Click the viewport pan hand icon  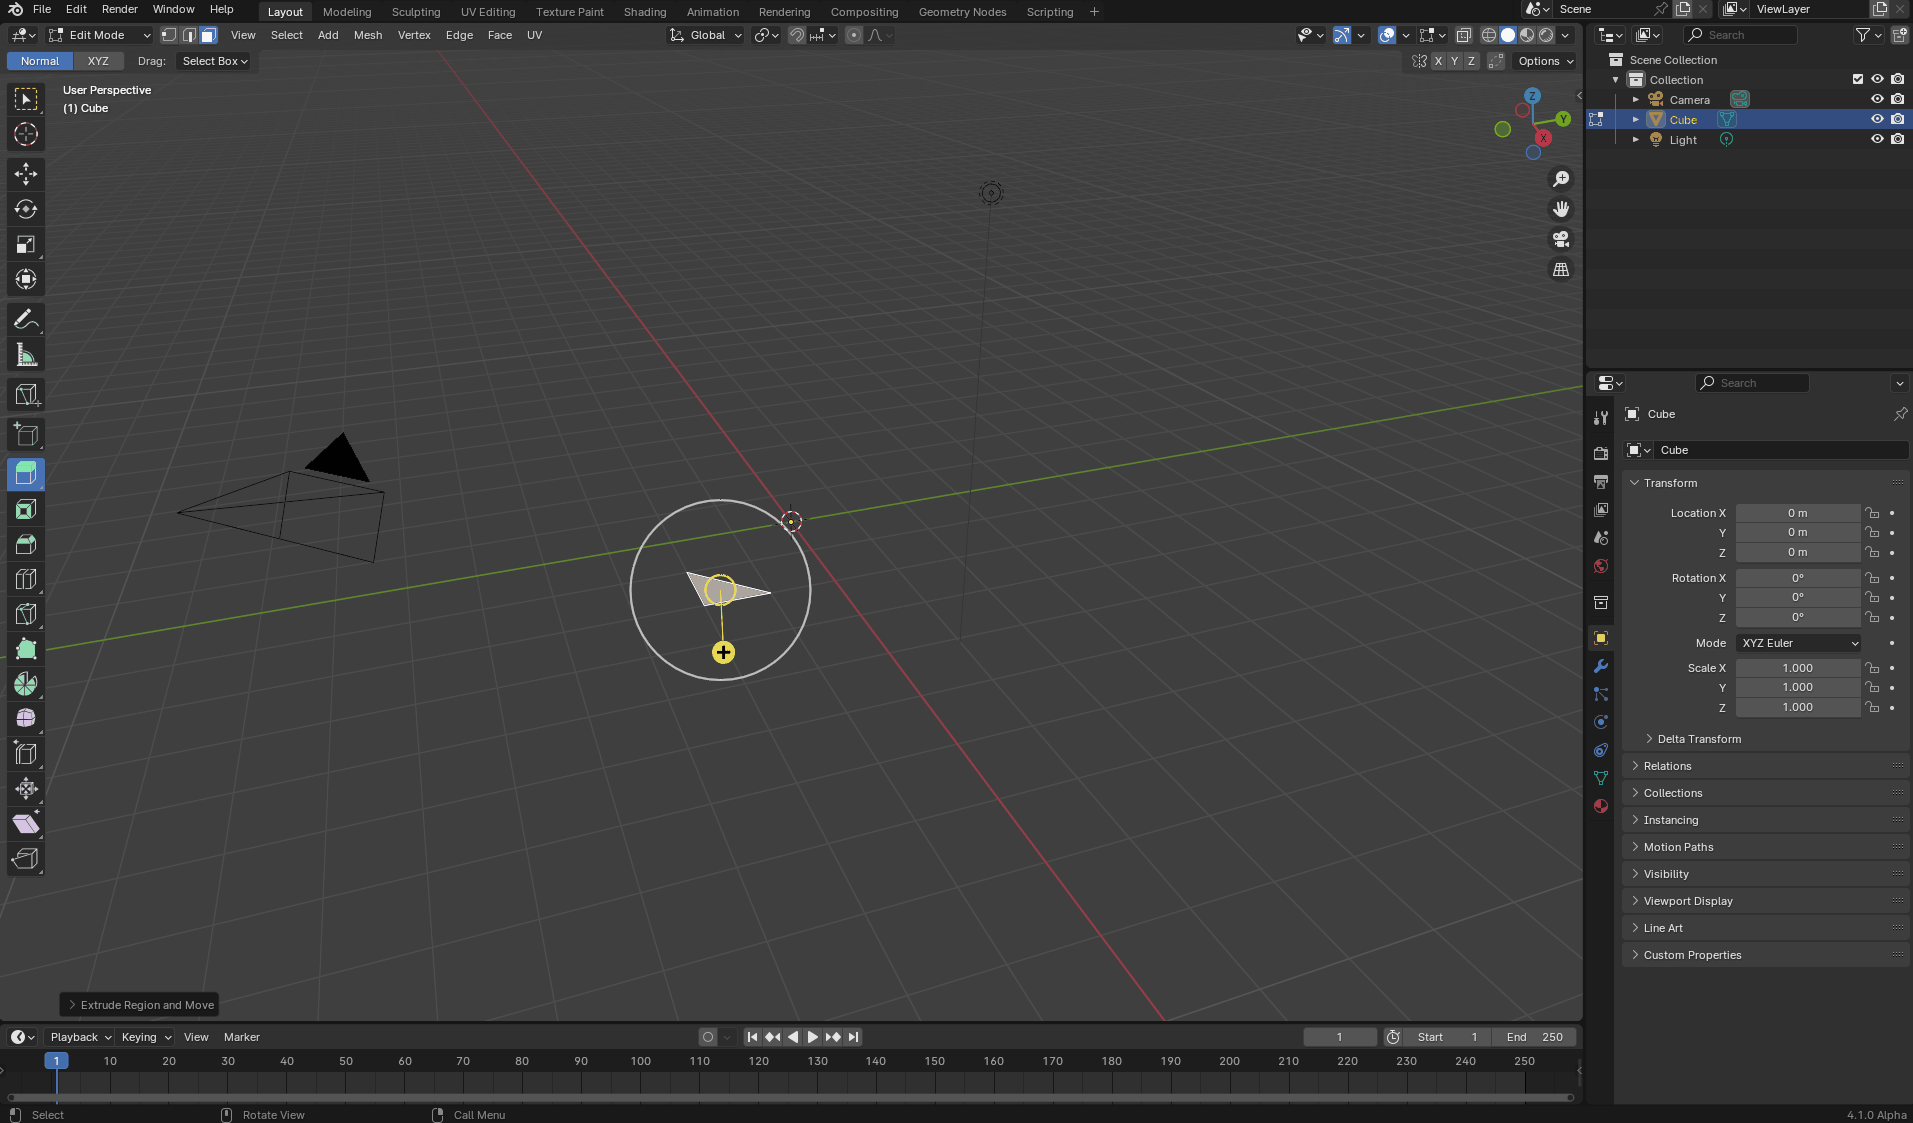tap(1561, 209)
